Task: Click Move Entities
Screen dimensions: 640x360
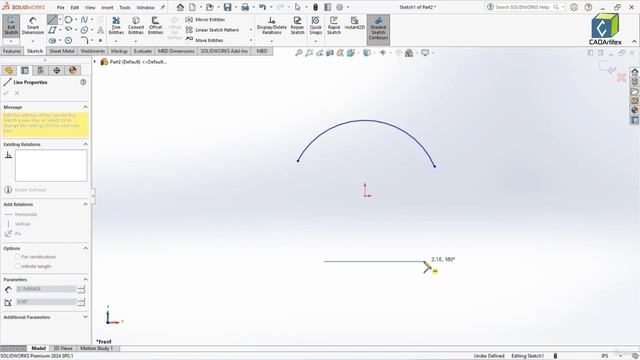Action: [204, 40]
